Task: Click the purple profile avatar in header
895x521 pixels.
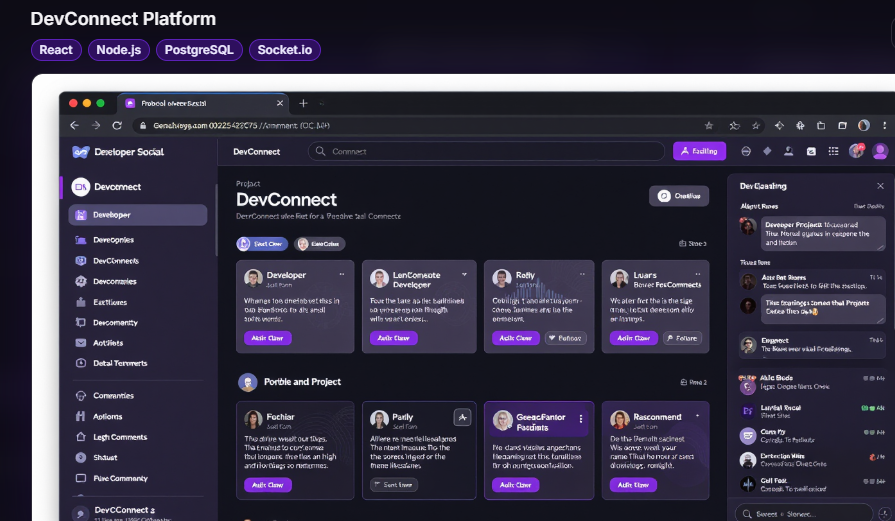Action: pos(880,151)
